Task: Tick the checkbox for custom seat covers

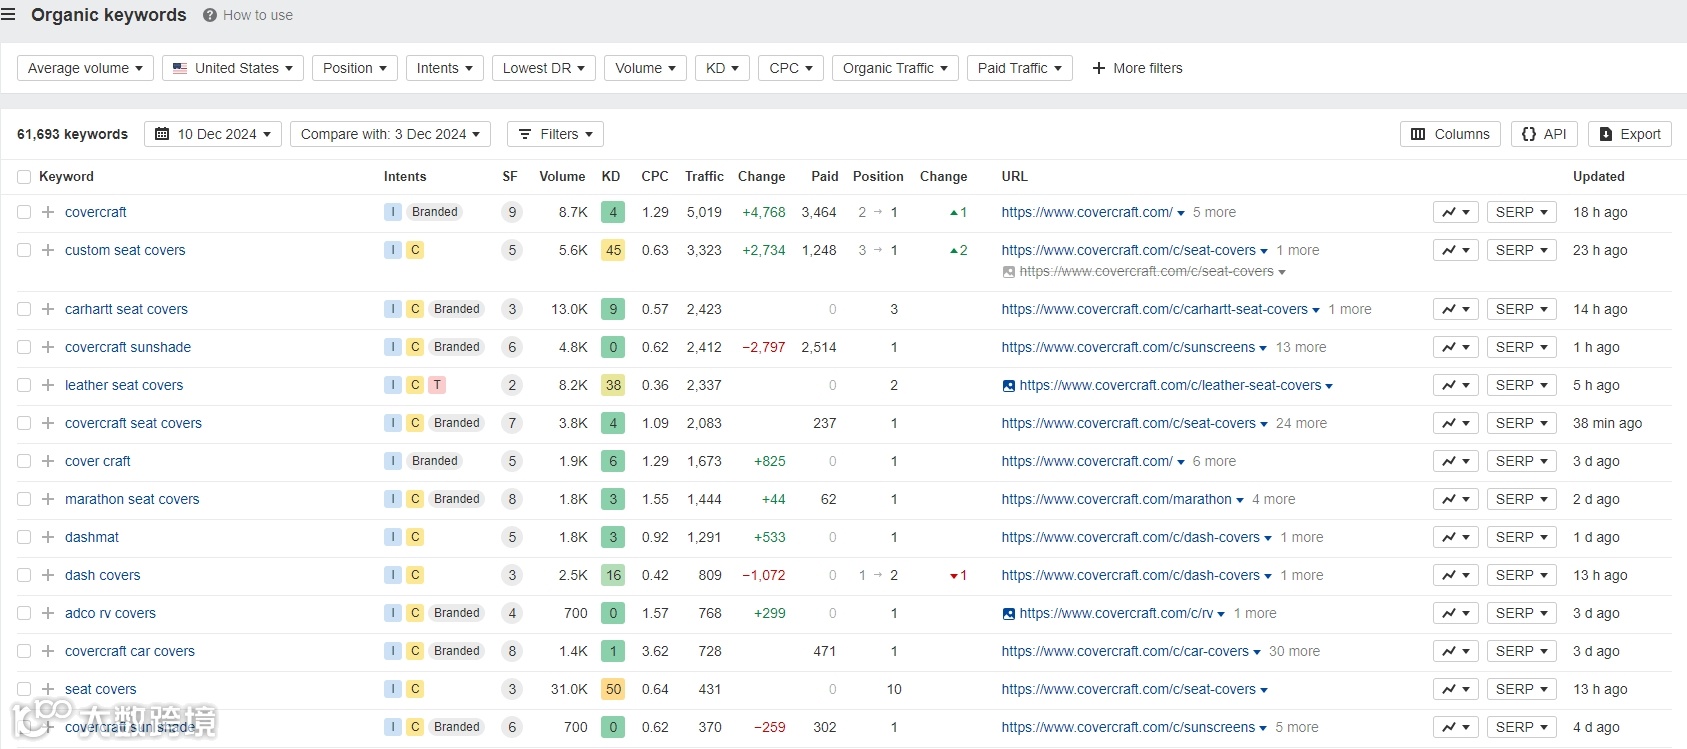Action: (x=24, y=250)
